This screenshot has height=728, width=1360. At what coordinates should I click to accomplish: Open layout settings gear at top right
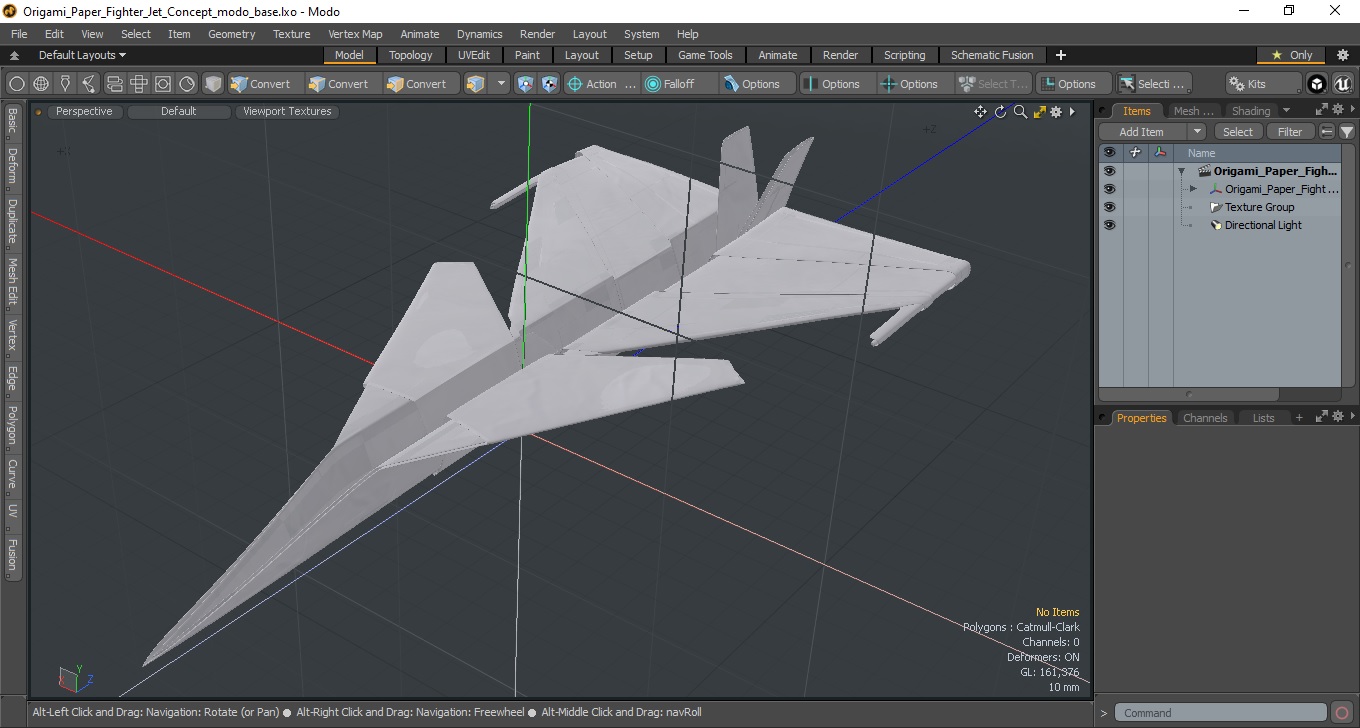click(1343, 55)
